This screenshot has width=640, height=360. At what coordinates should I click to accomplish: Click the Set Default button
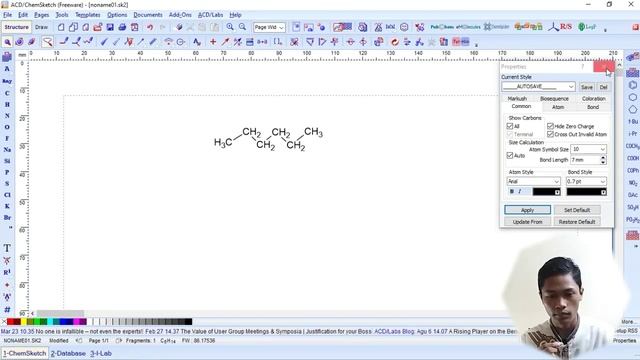tap(577, 210)
